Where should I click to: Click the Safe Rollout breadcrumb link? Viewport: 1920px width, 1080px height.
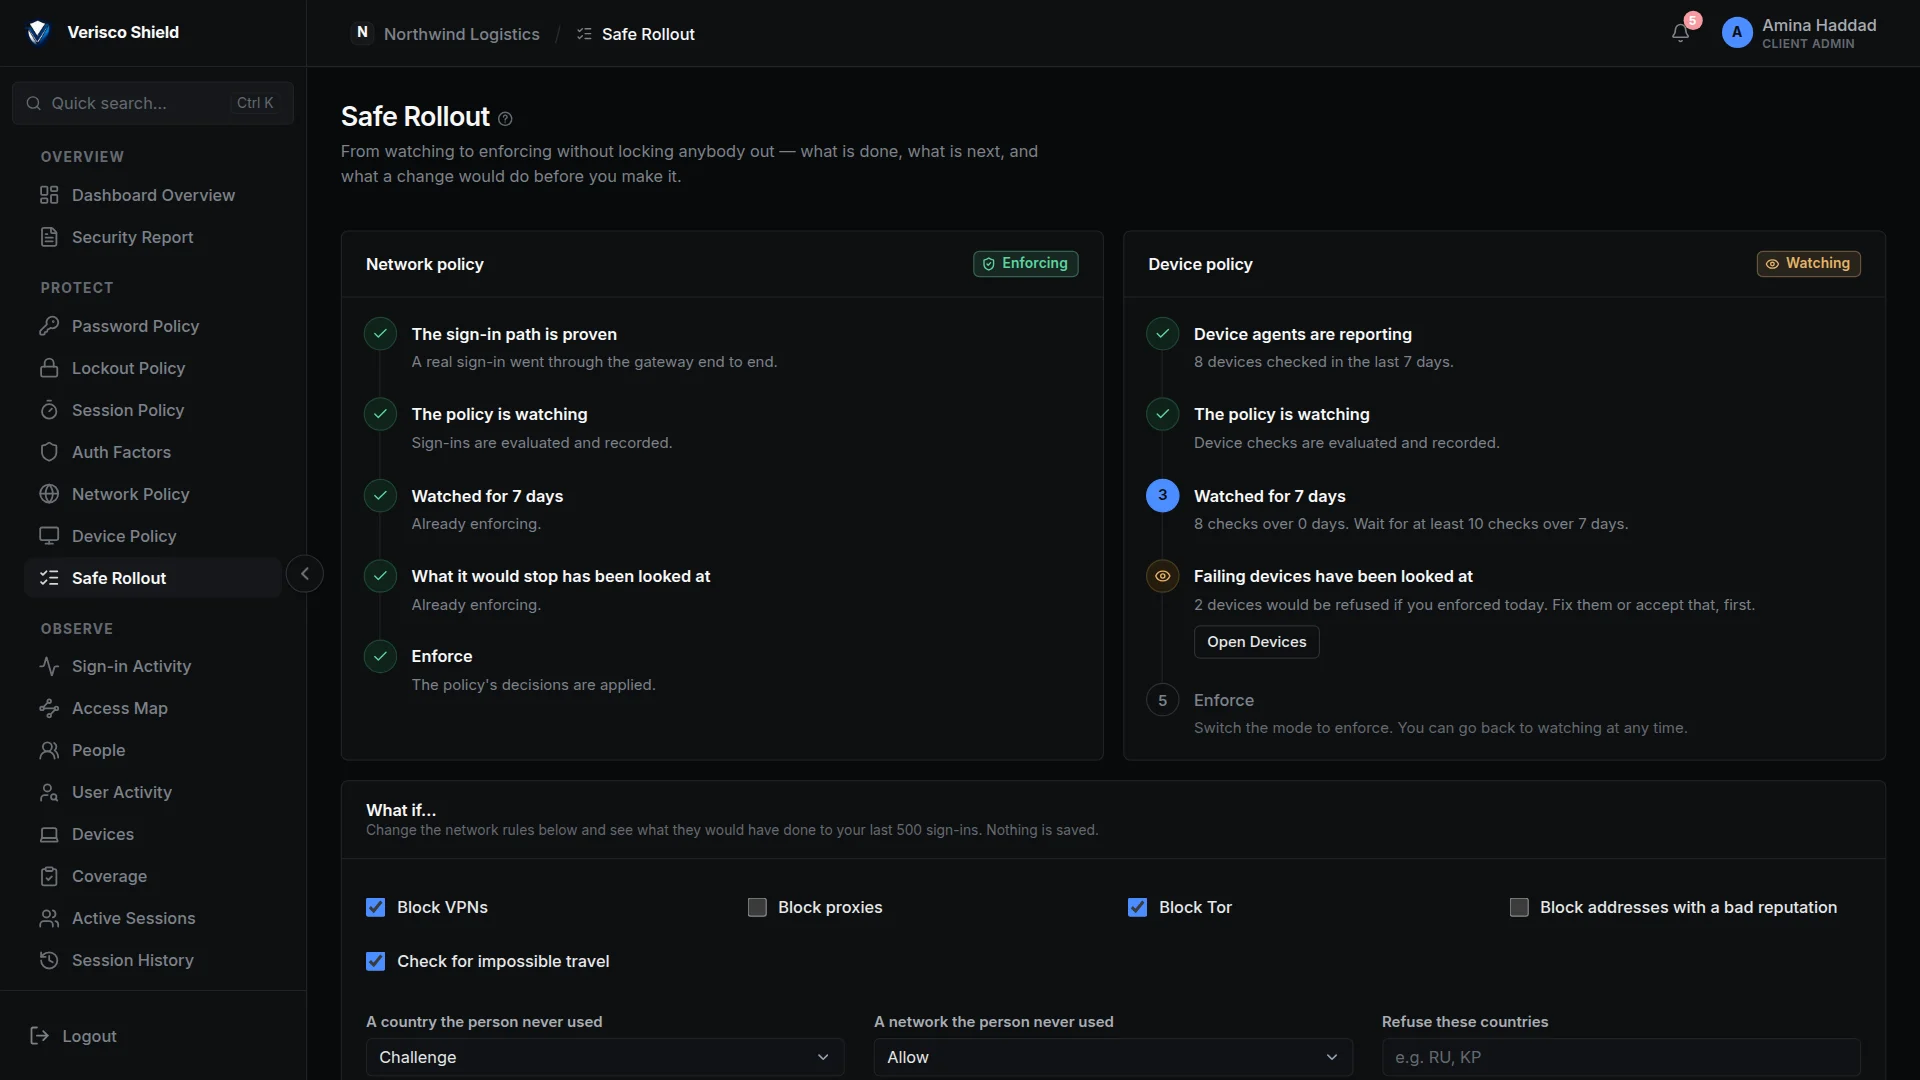(636, 34)
